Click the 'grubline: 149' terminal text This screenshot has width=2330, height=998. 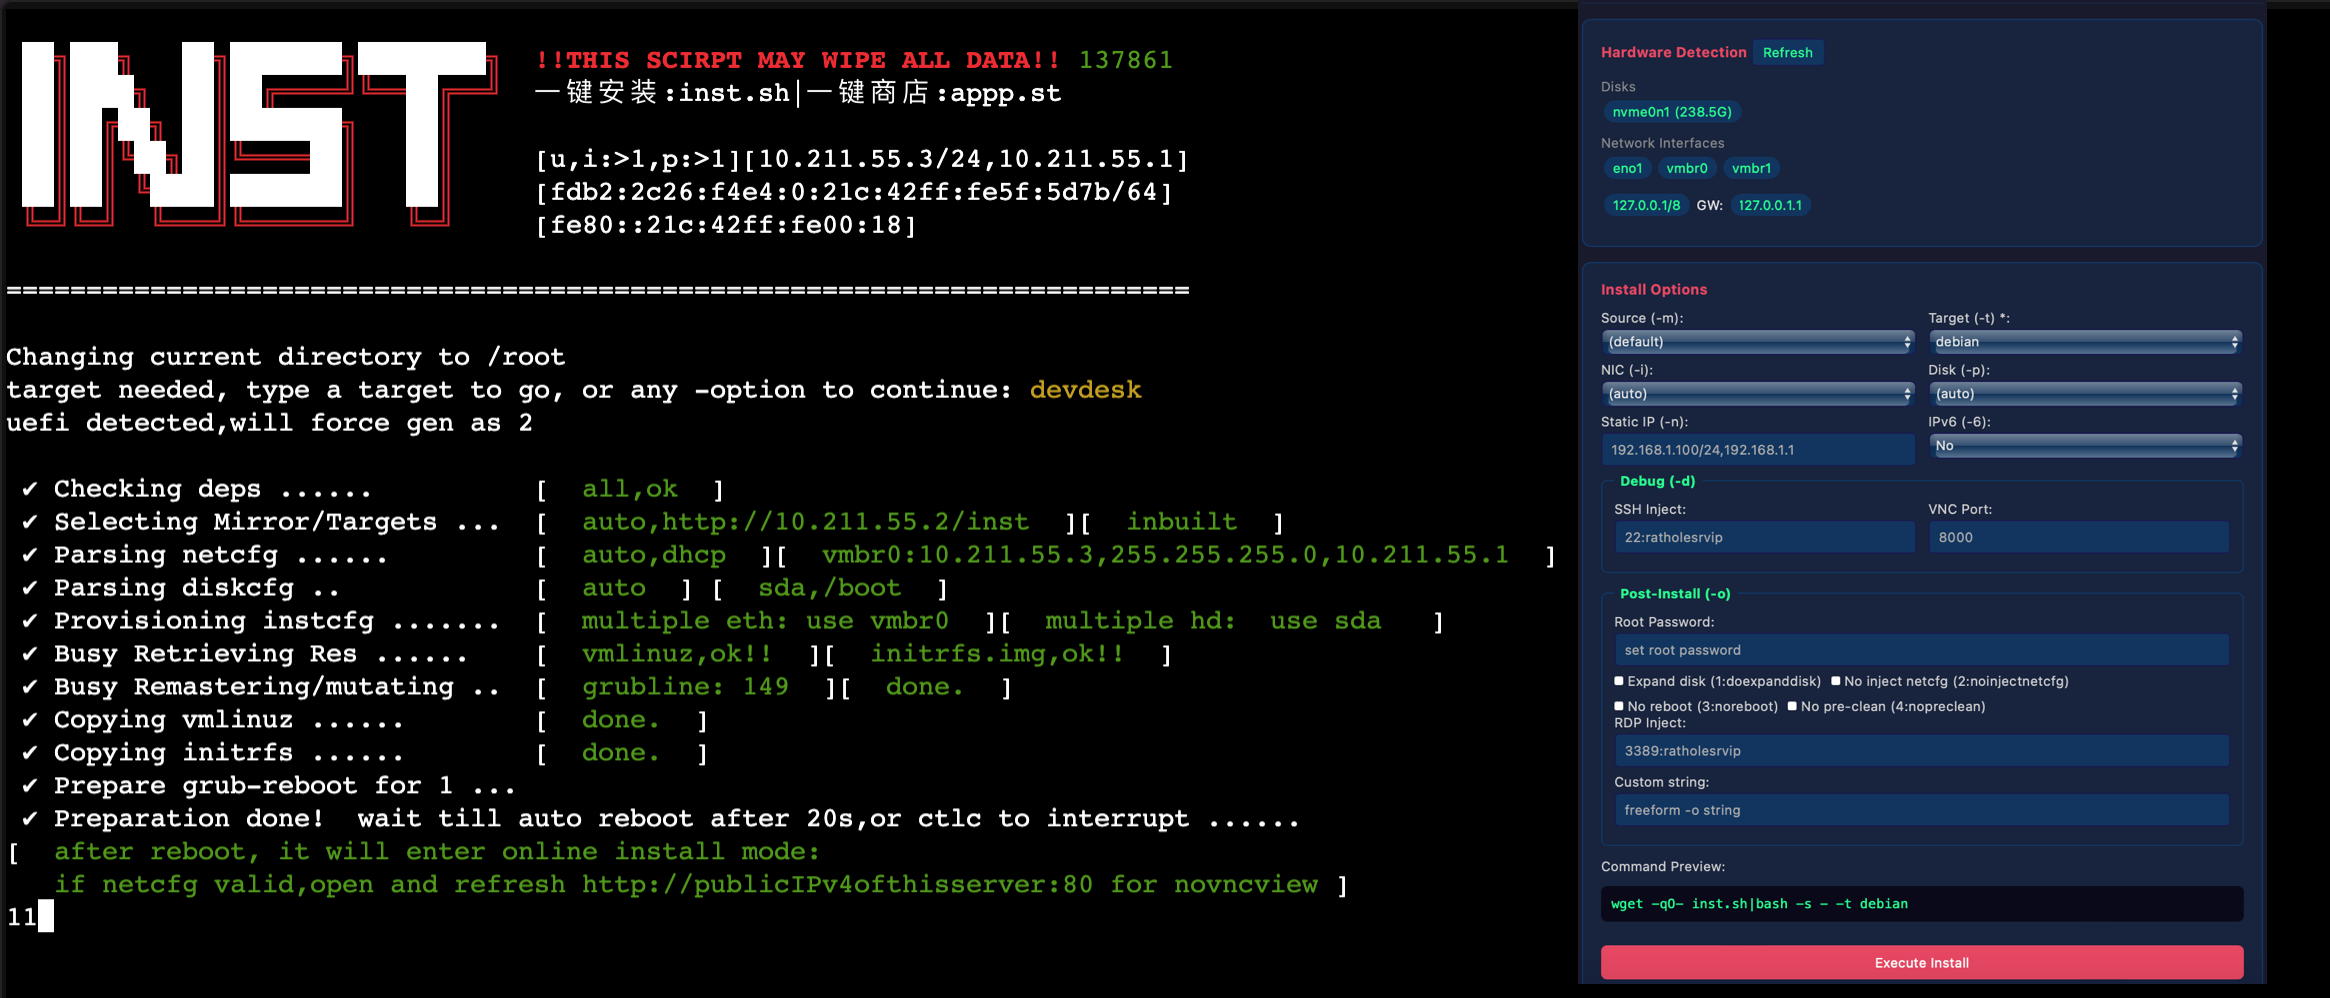point(685,687)
